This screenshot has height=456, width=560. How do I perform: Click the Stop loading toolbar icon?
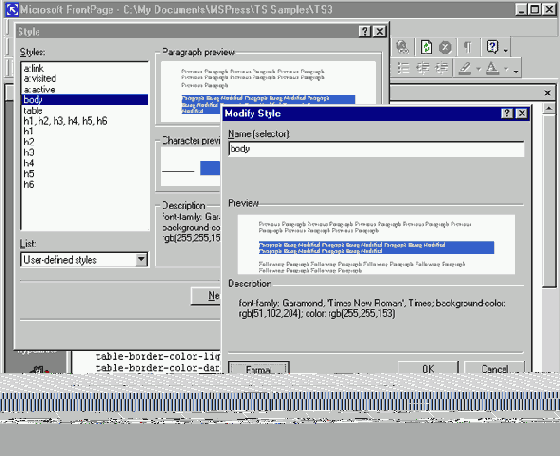click(x=445, y=47)
